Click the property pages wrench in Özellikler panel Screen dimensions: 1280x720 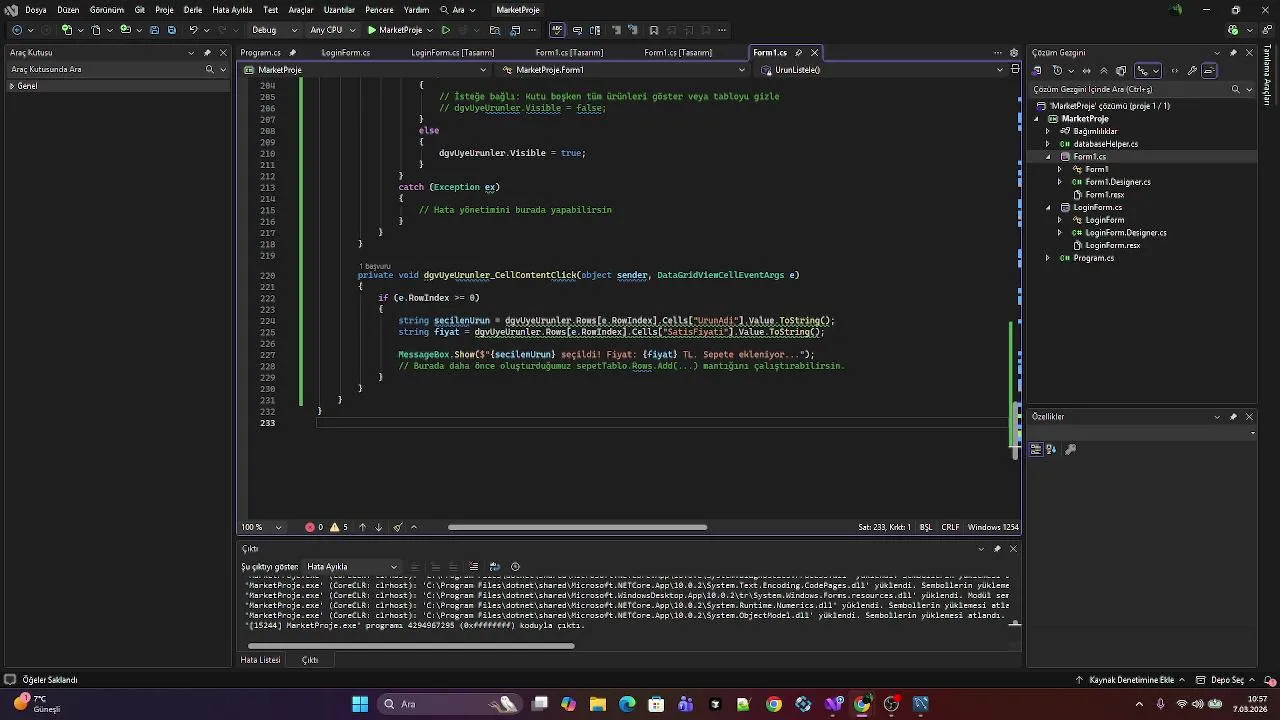(x=1070, y=449)
